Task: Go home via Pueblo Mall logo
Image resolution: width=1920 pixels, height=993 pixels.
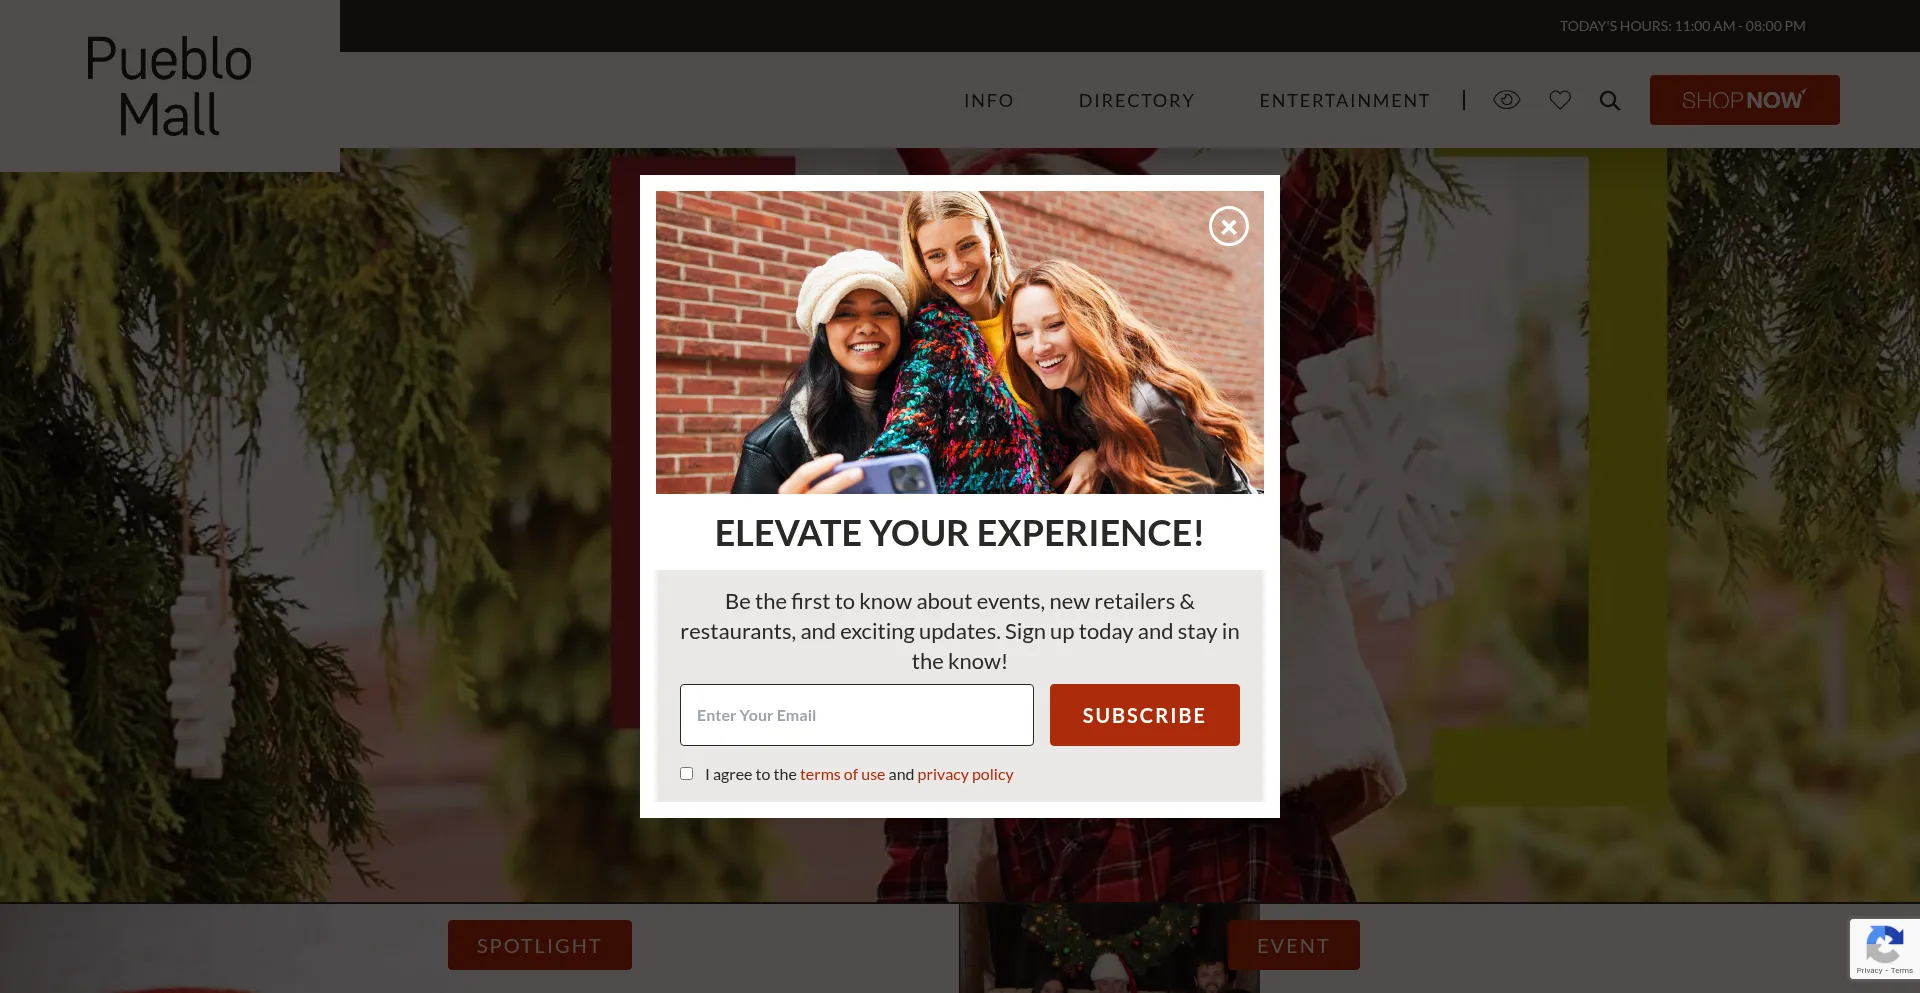Action: (x=169, y=86)
